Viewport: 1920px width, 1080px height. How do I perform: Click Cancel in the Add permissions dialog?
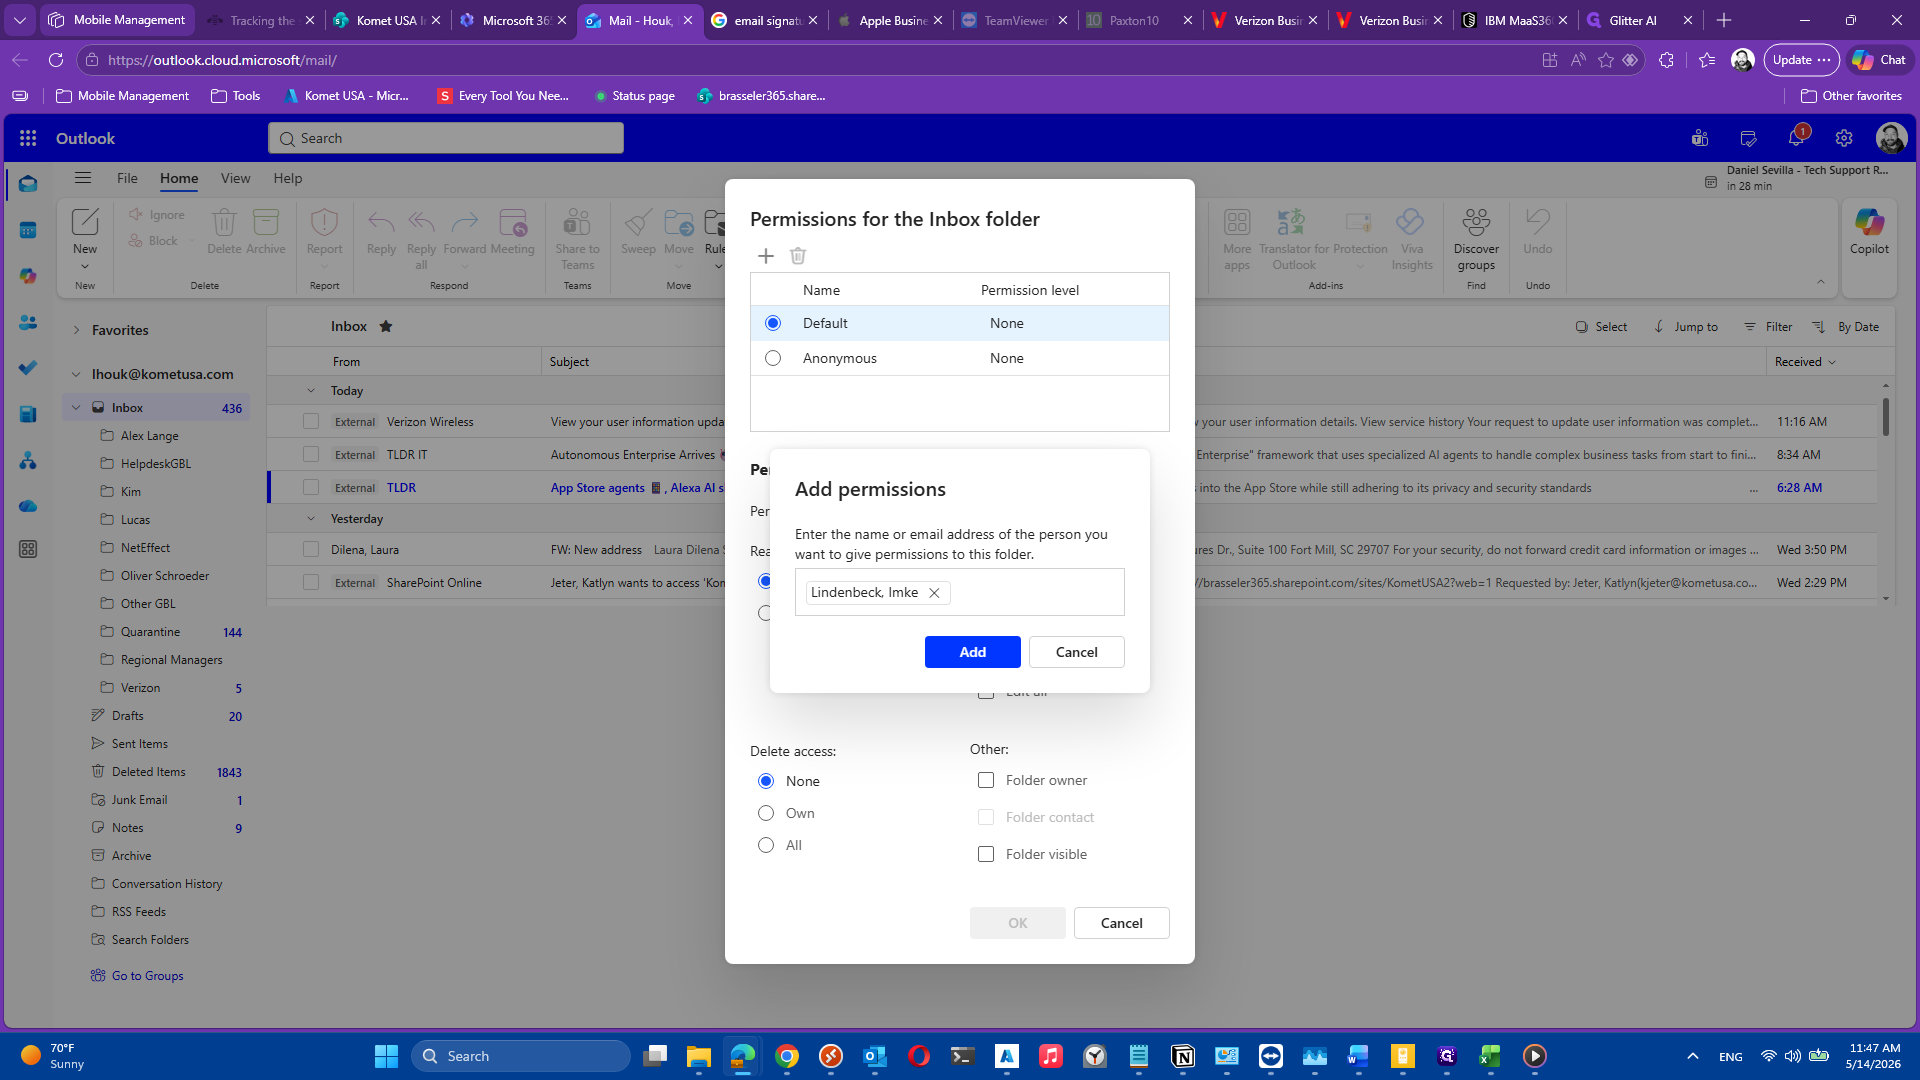(1077, 652)
